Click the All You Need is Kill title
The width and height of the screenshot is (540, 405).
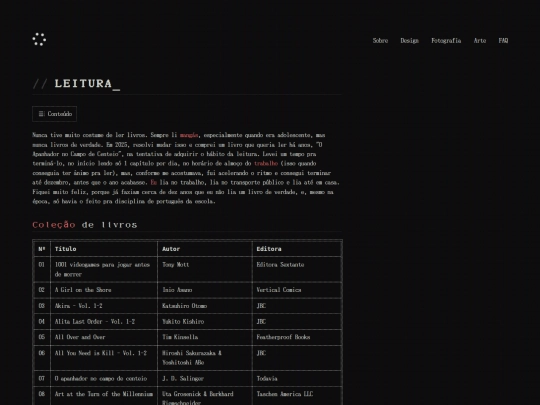(101, 353)
